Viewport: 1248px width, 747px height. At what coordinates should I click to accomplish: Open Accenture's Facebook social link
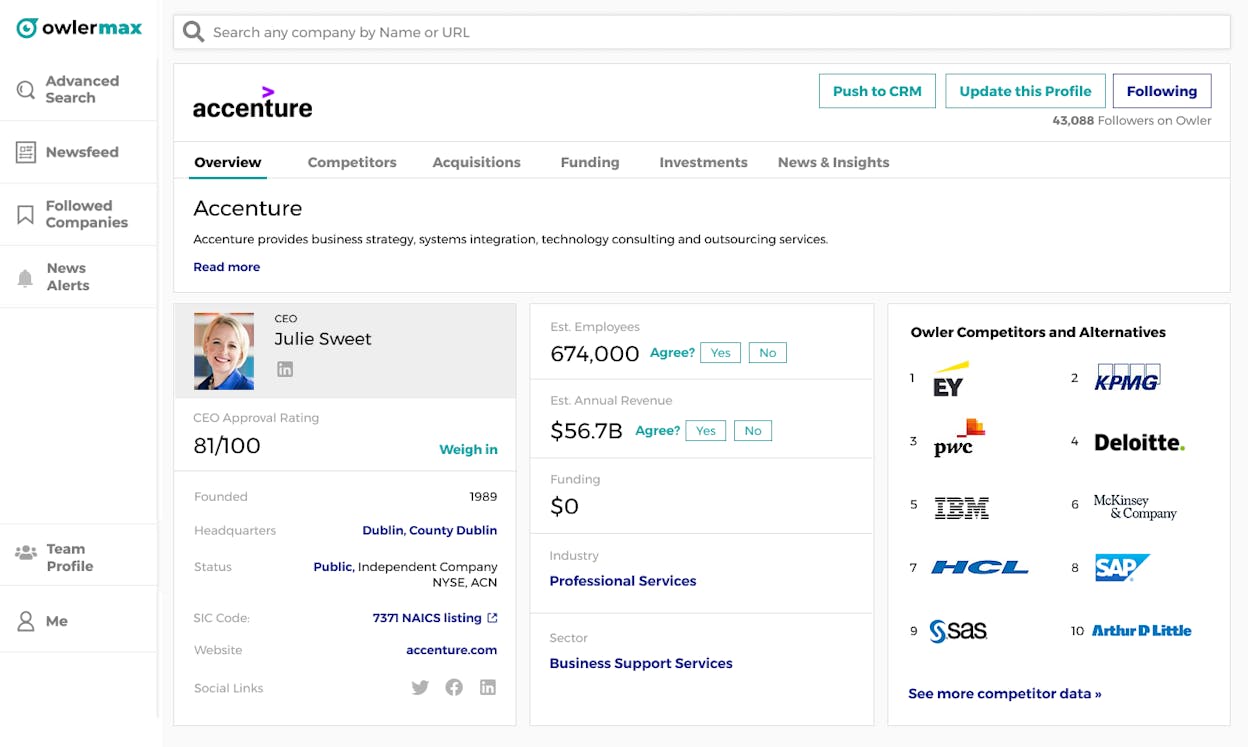[x=454, y=687]
